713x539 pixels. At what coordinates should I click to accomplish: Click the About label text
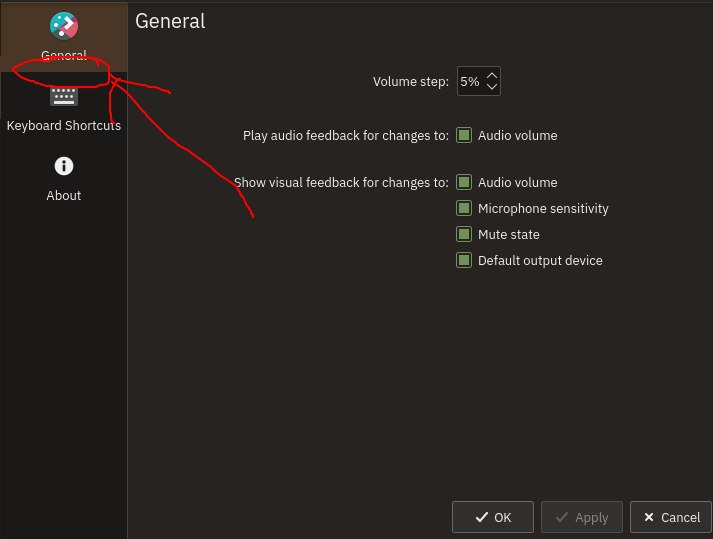tap(64, 196)
